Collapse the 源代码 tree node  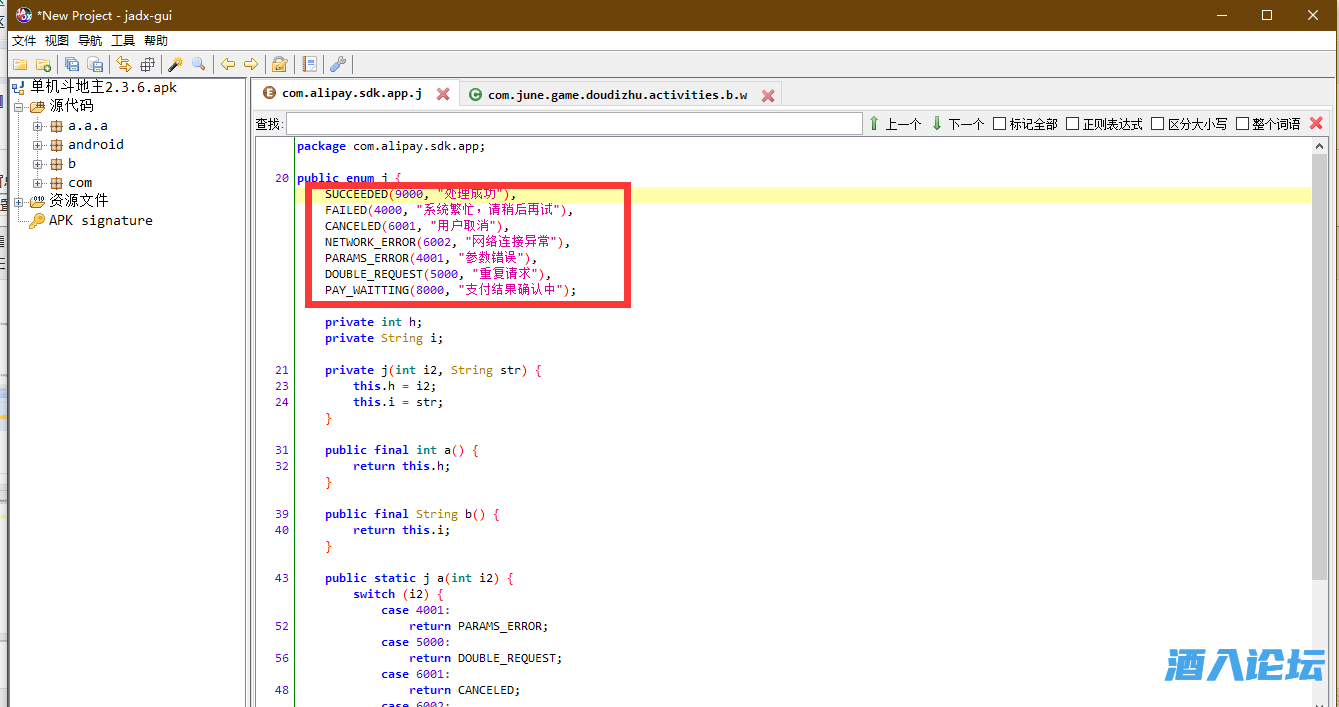19,107
